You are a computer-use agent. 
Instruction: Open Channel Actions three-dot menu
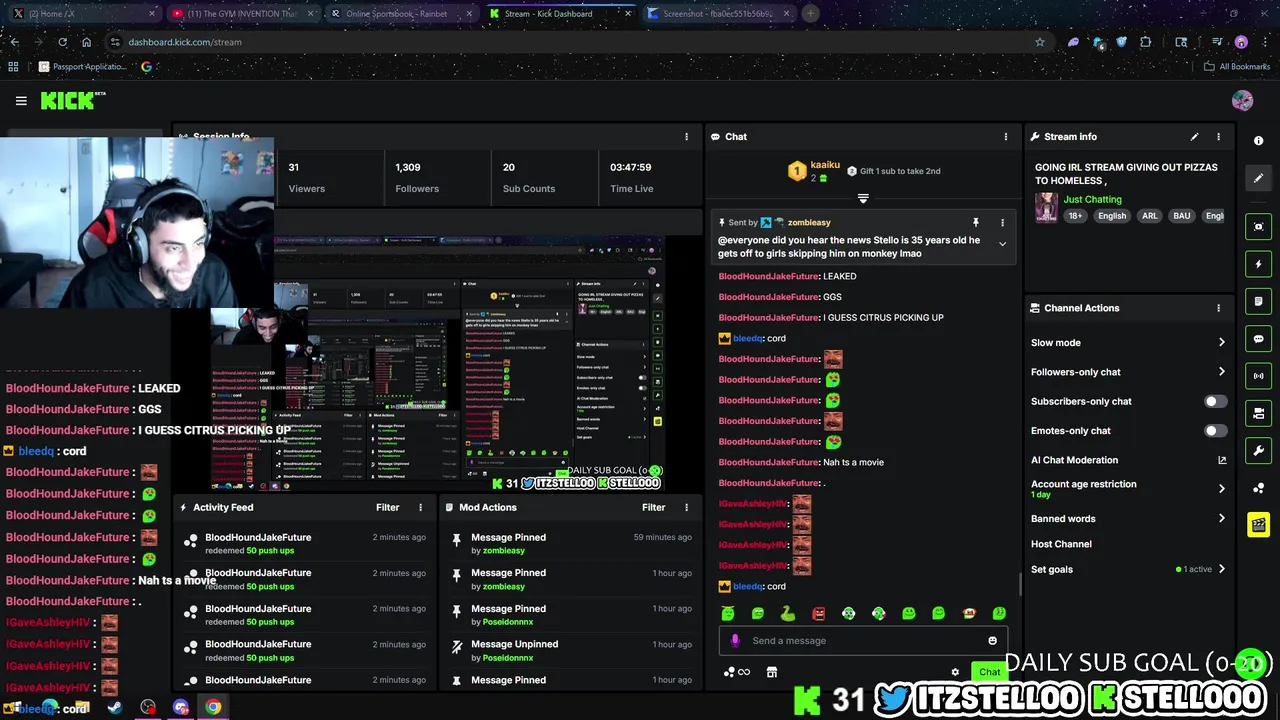coord(1218,308)
